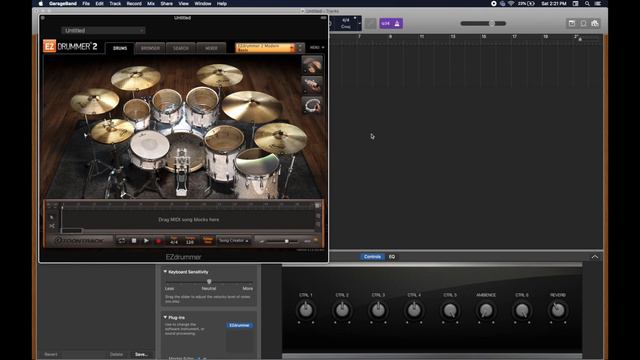640x360 pixels.
Task: Switch to the EQ tab
Action: click(x=392, y=257)
